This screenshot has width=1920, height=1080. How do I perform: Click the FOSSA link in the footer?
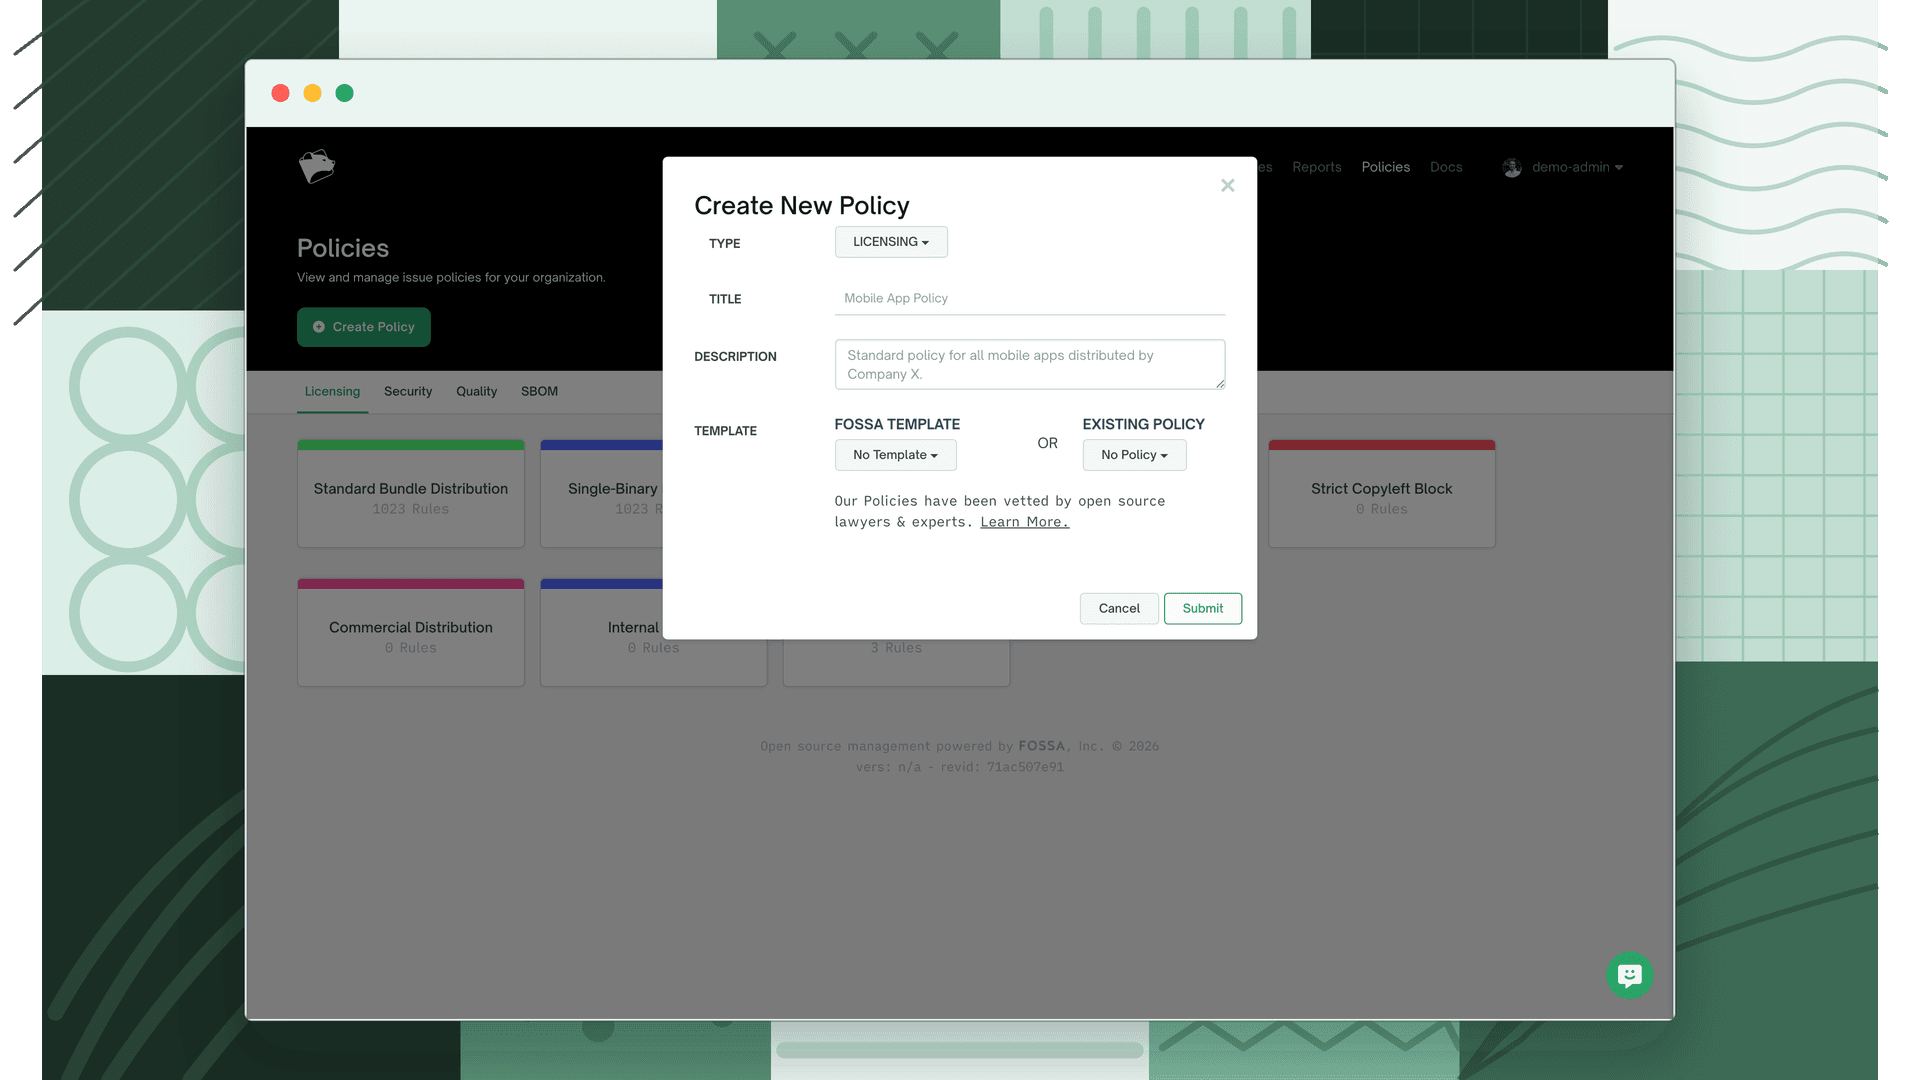tap(1041, 746)
